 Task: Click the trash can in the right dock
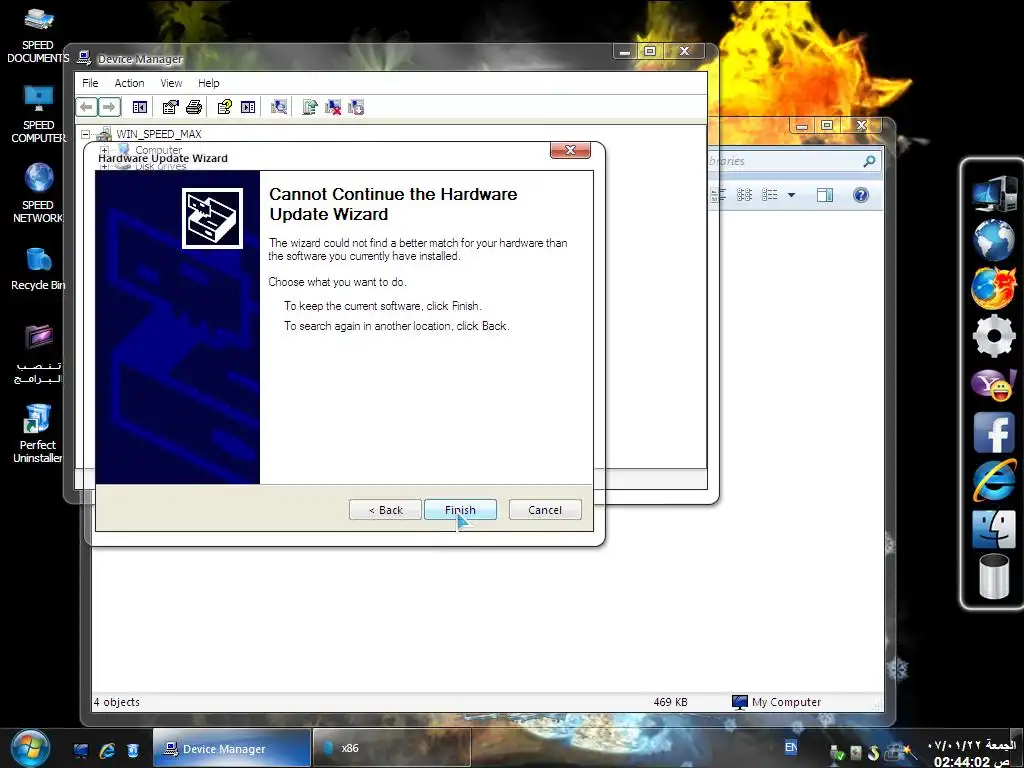click(993, 576)
